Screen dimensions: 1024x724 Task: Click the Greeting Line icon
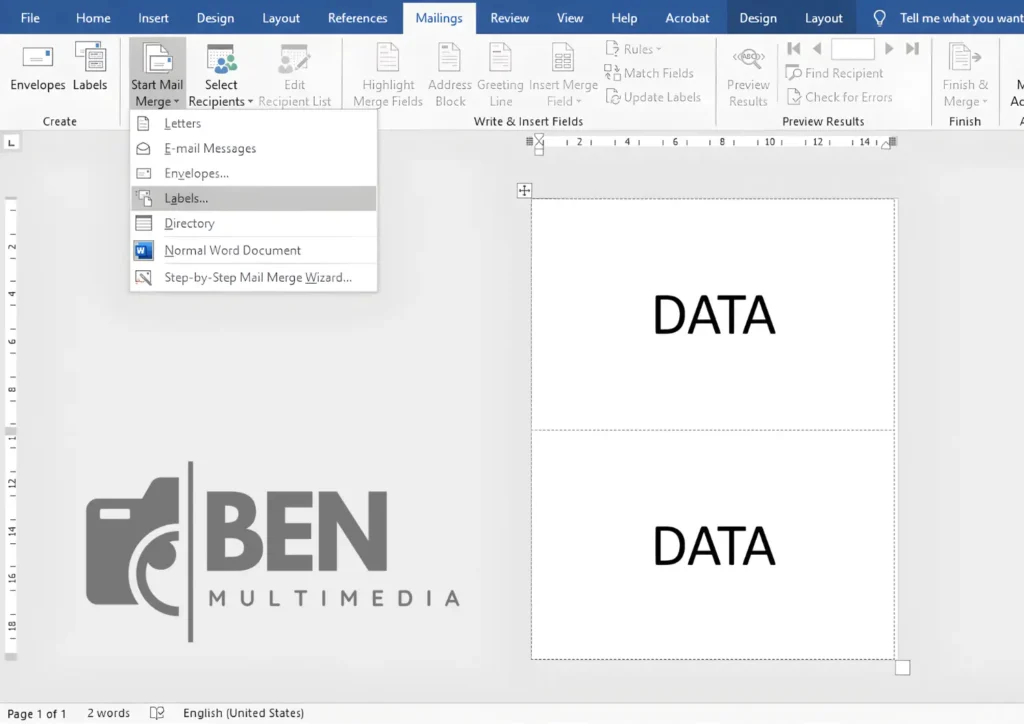(500, 60)
